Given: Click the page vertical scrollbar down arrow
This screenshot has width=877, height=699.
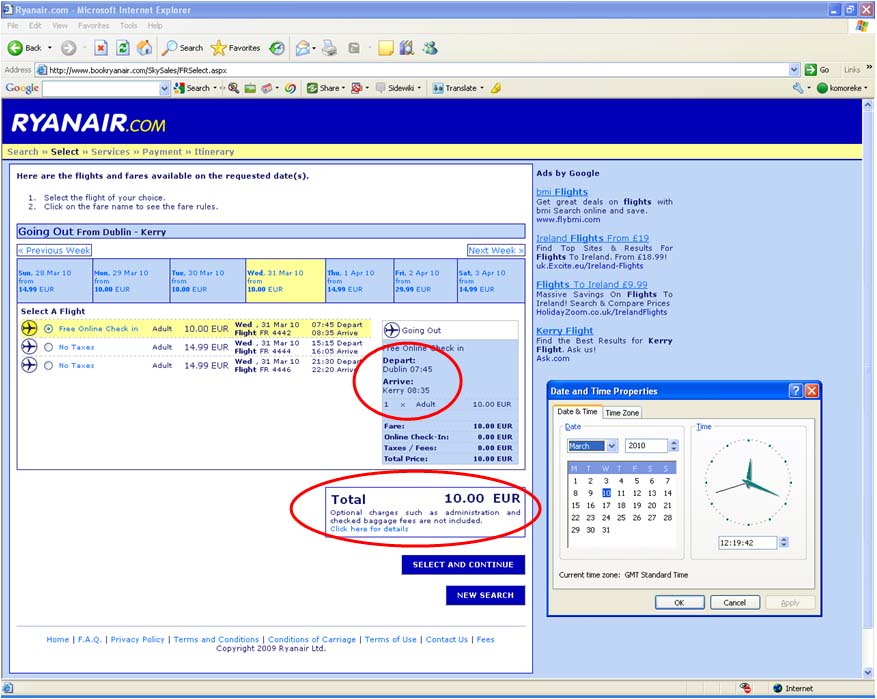Looking at the screenshot, I should click(x=867, y=672).
